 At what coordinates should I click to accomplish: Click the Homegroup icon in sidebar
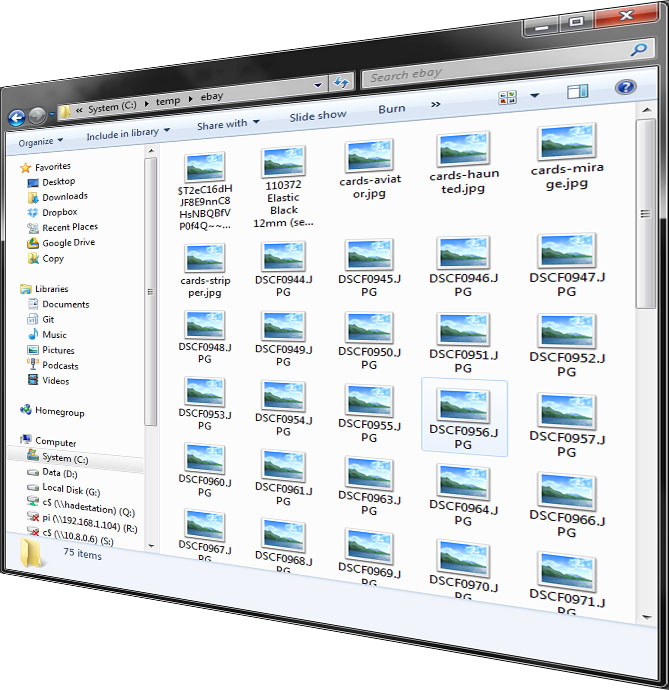point(27,411)
